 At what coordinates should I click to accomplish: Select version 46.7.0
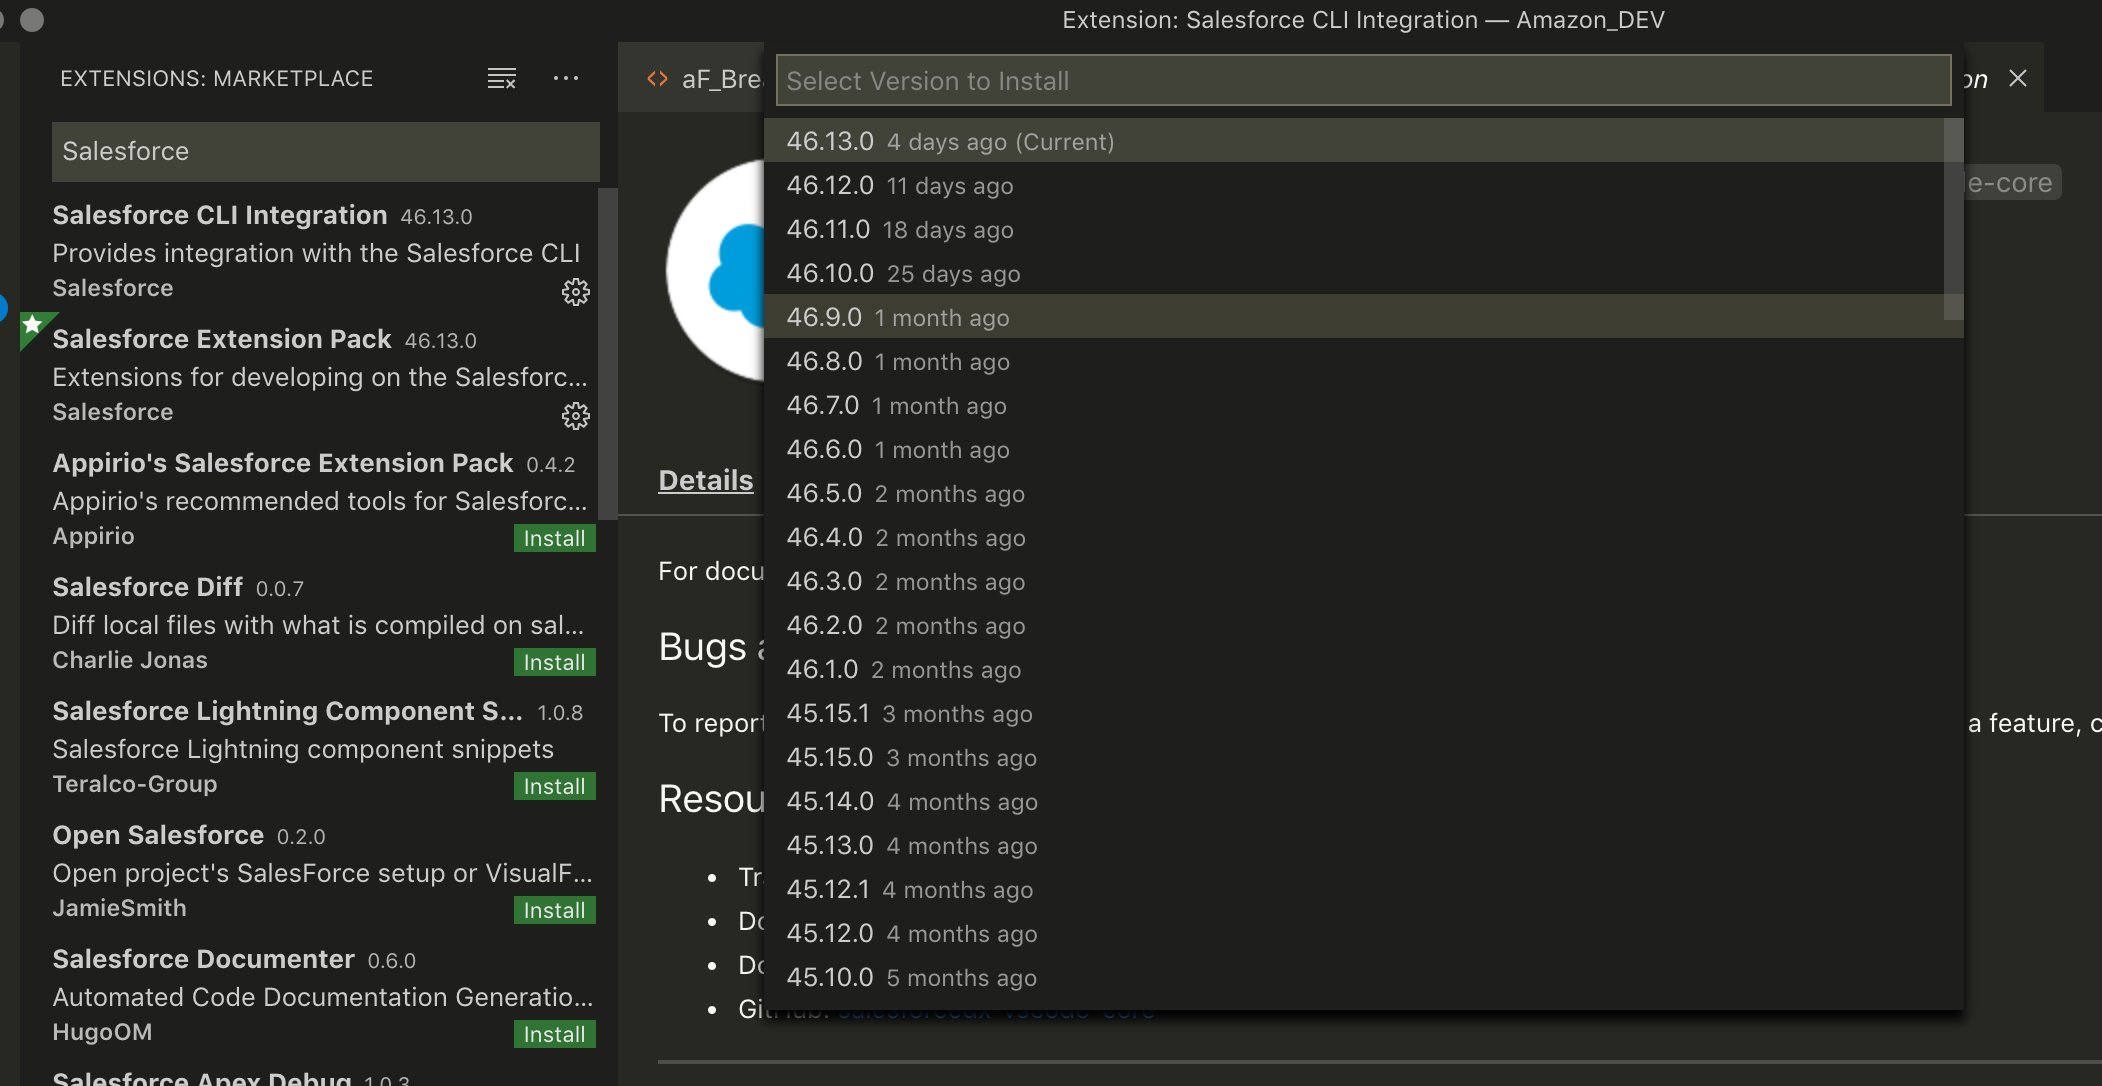[1363, 405]
